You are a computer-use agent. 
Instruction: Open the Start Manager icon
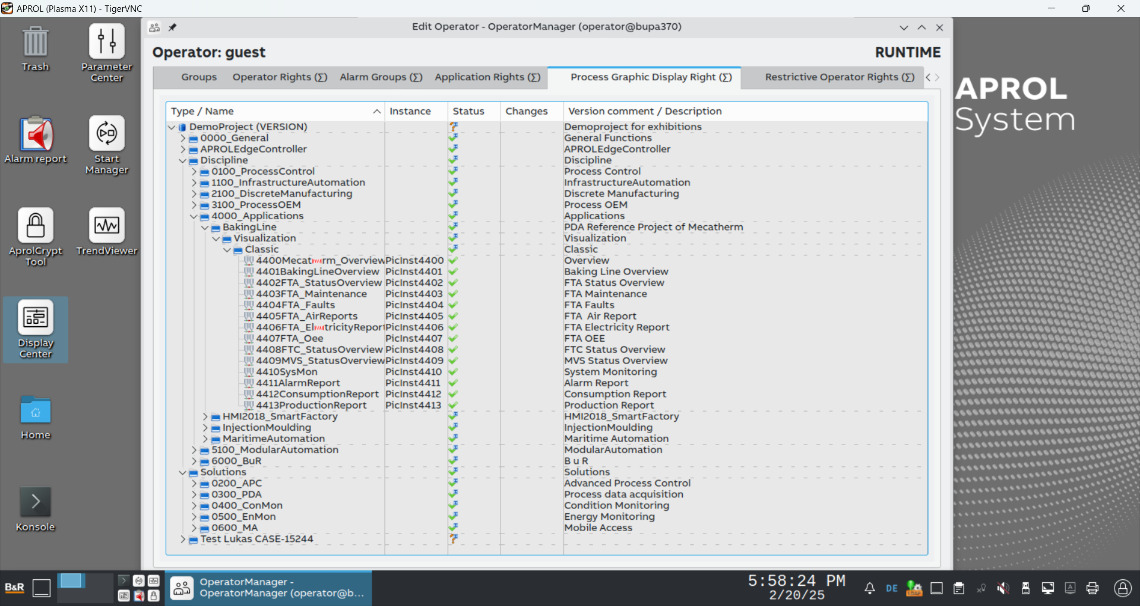[106, 134]
